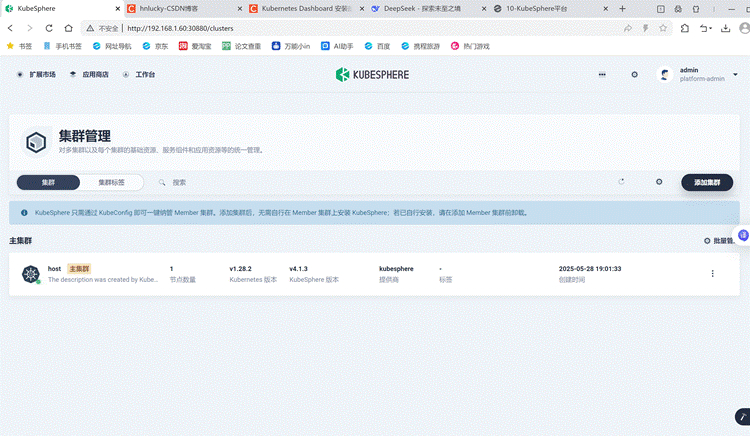Click the kubesphere provider value
This screenshot has height=436, width=750.
click(396, 269)
